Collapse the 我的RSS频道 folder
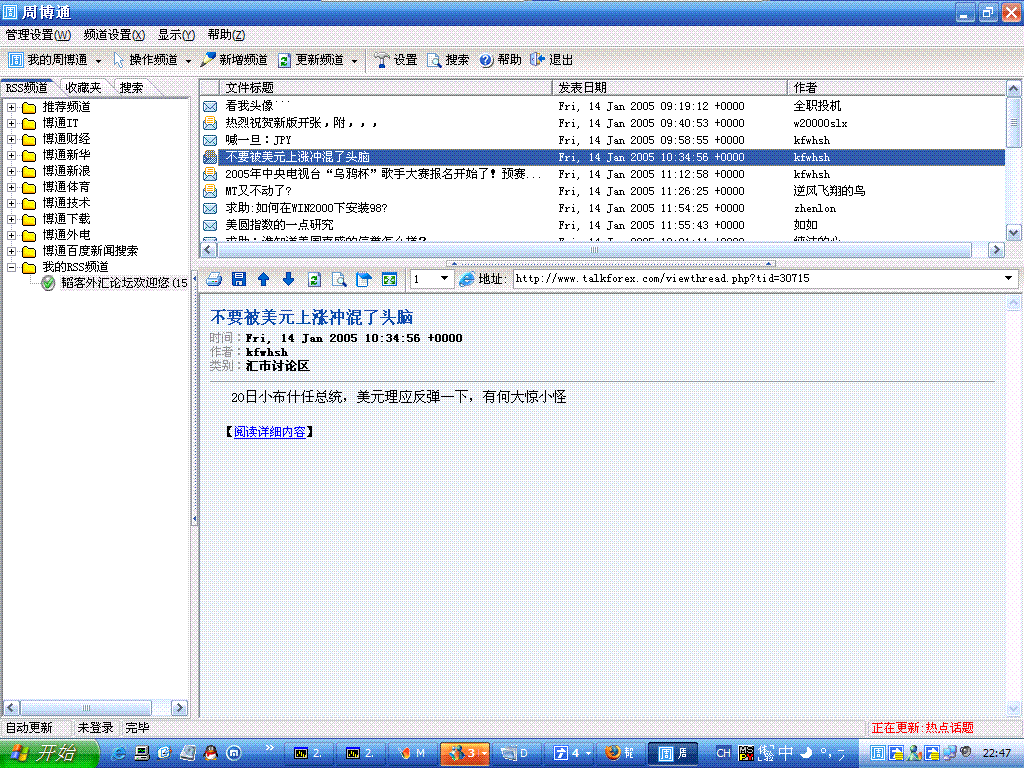The height and width of the screenshot is (768, 1024). click(x=11, y=267)
